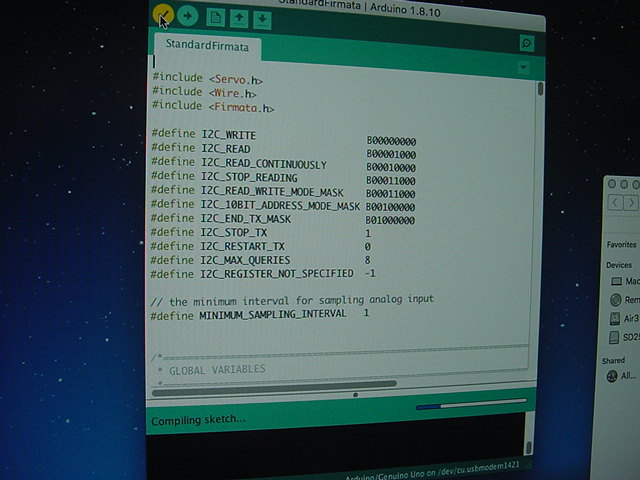Click the MINIMUM_SAMPLING_INTERVAL text

coord(273,314)
